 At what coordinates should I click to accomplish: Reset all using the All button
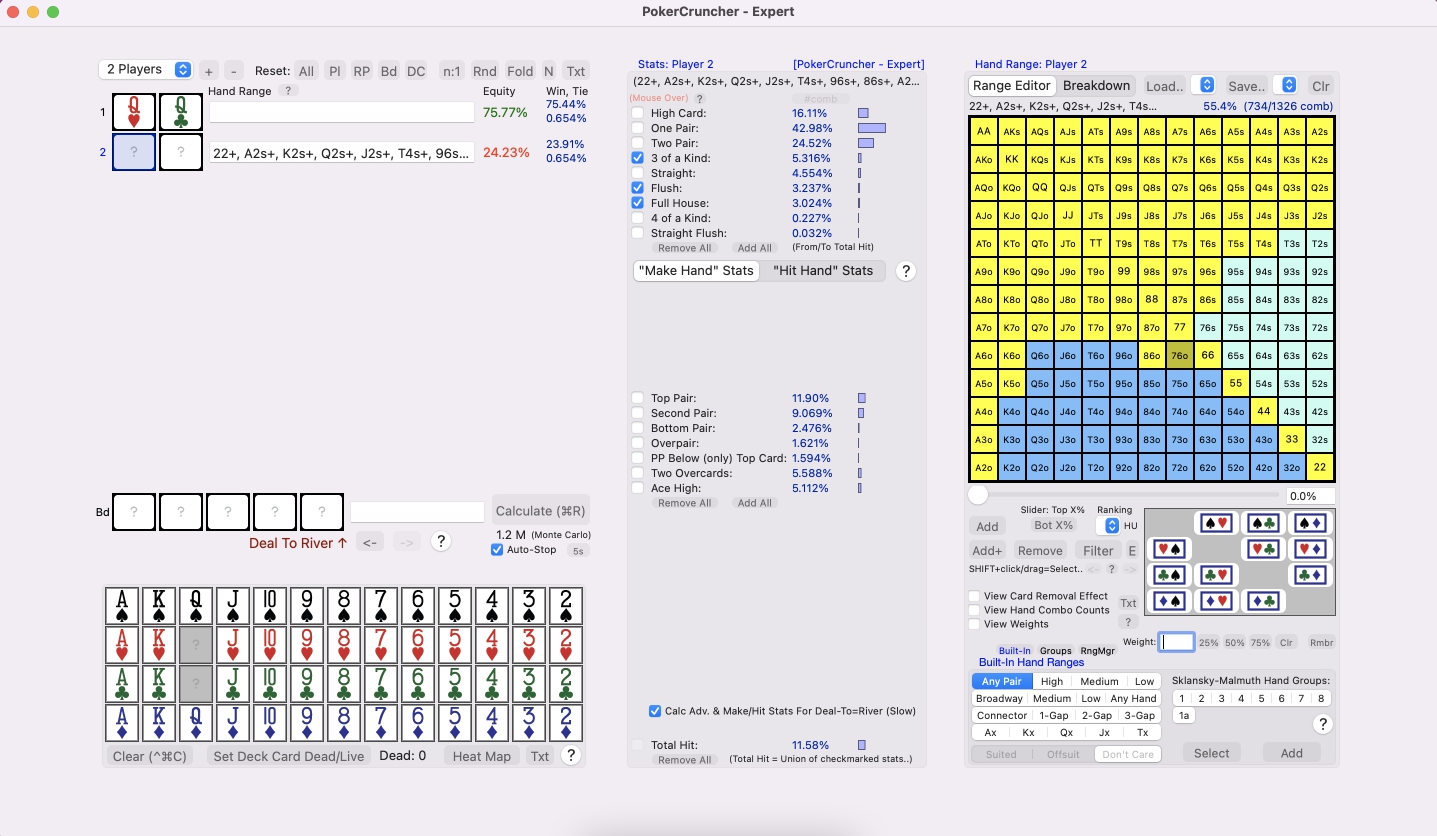coord(306,71)
